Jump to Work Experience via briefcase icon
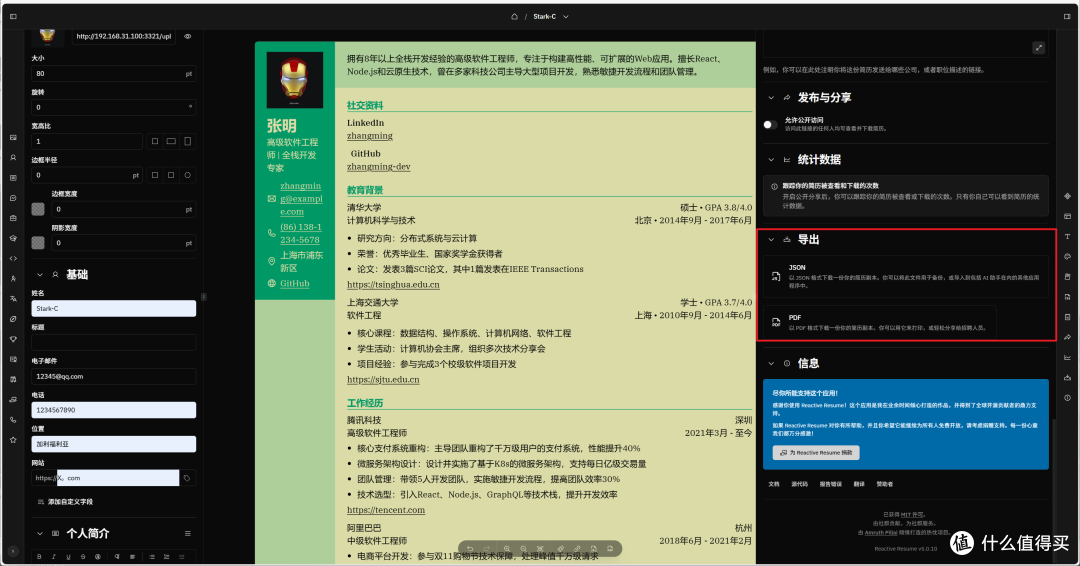Image resolution: width=1080 pixels, height=566 pixels. (13, 218)
